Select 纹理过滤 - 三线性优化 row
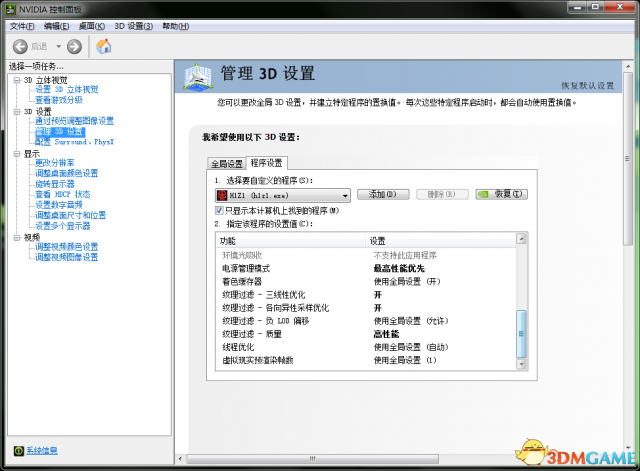Viewport: 640px width, 471px height. point(366,295)
